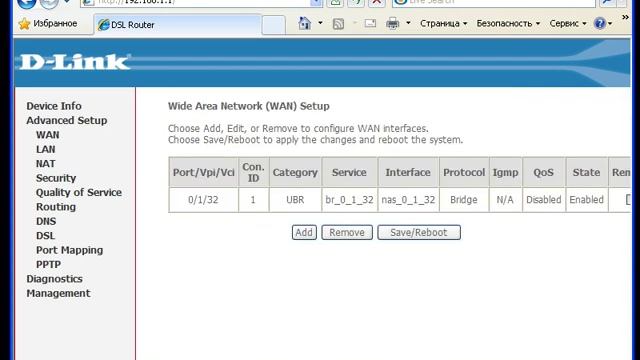Click the Protocol column header

464,172
